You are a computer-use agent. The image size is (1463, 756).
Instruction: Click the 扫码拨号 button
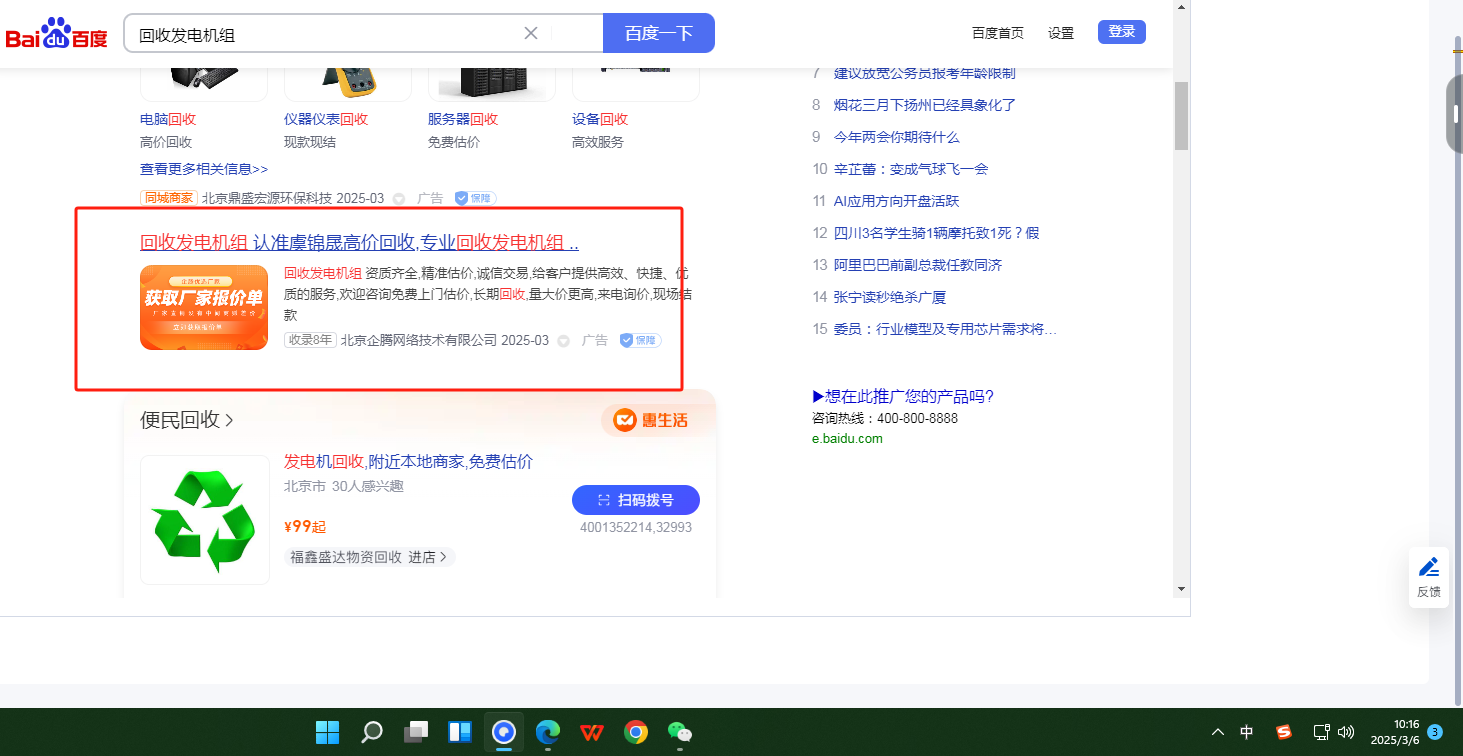635,500
